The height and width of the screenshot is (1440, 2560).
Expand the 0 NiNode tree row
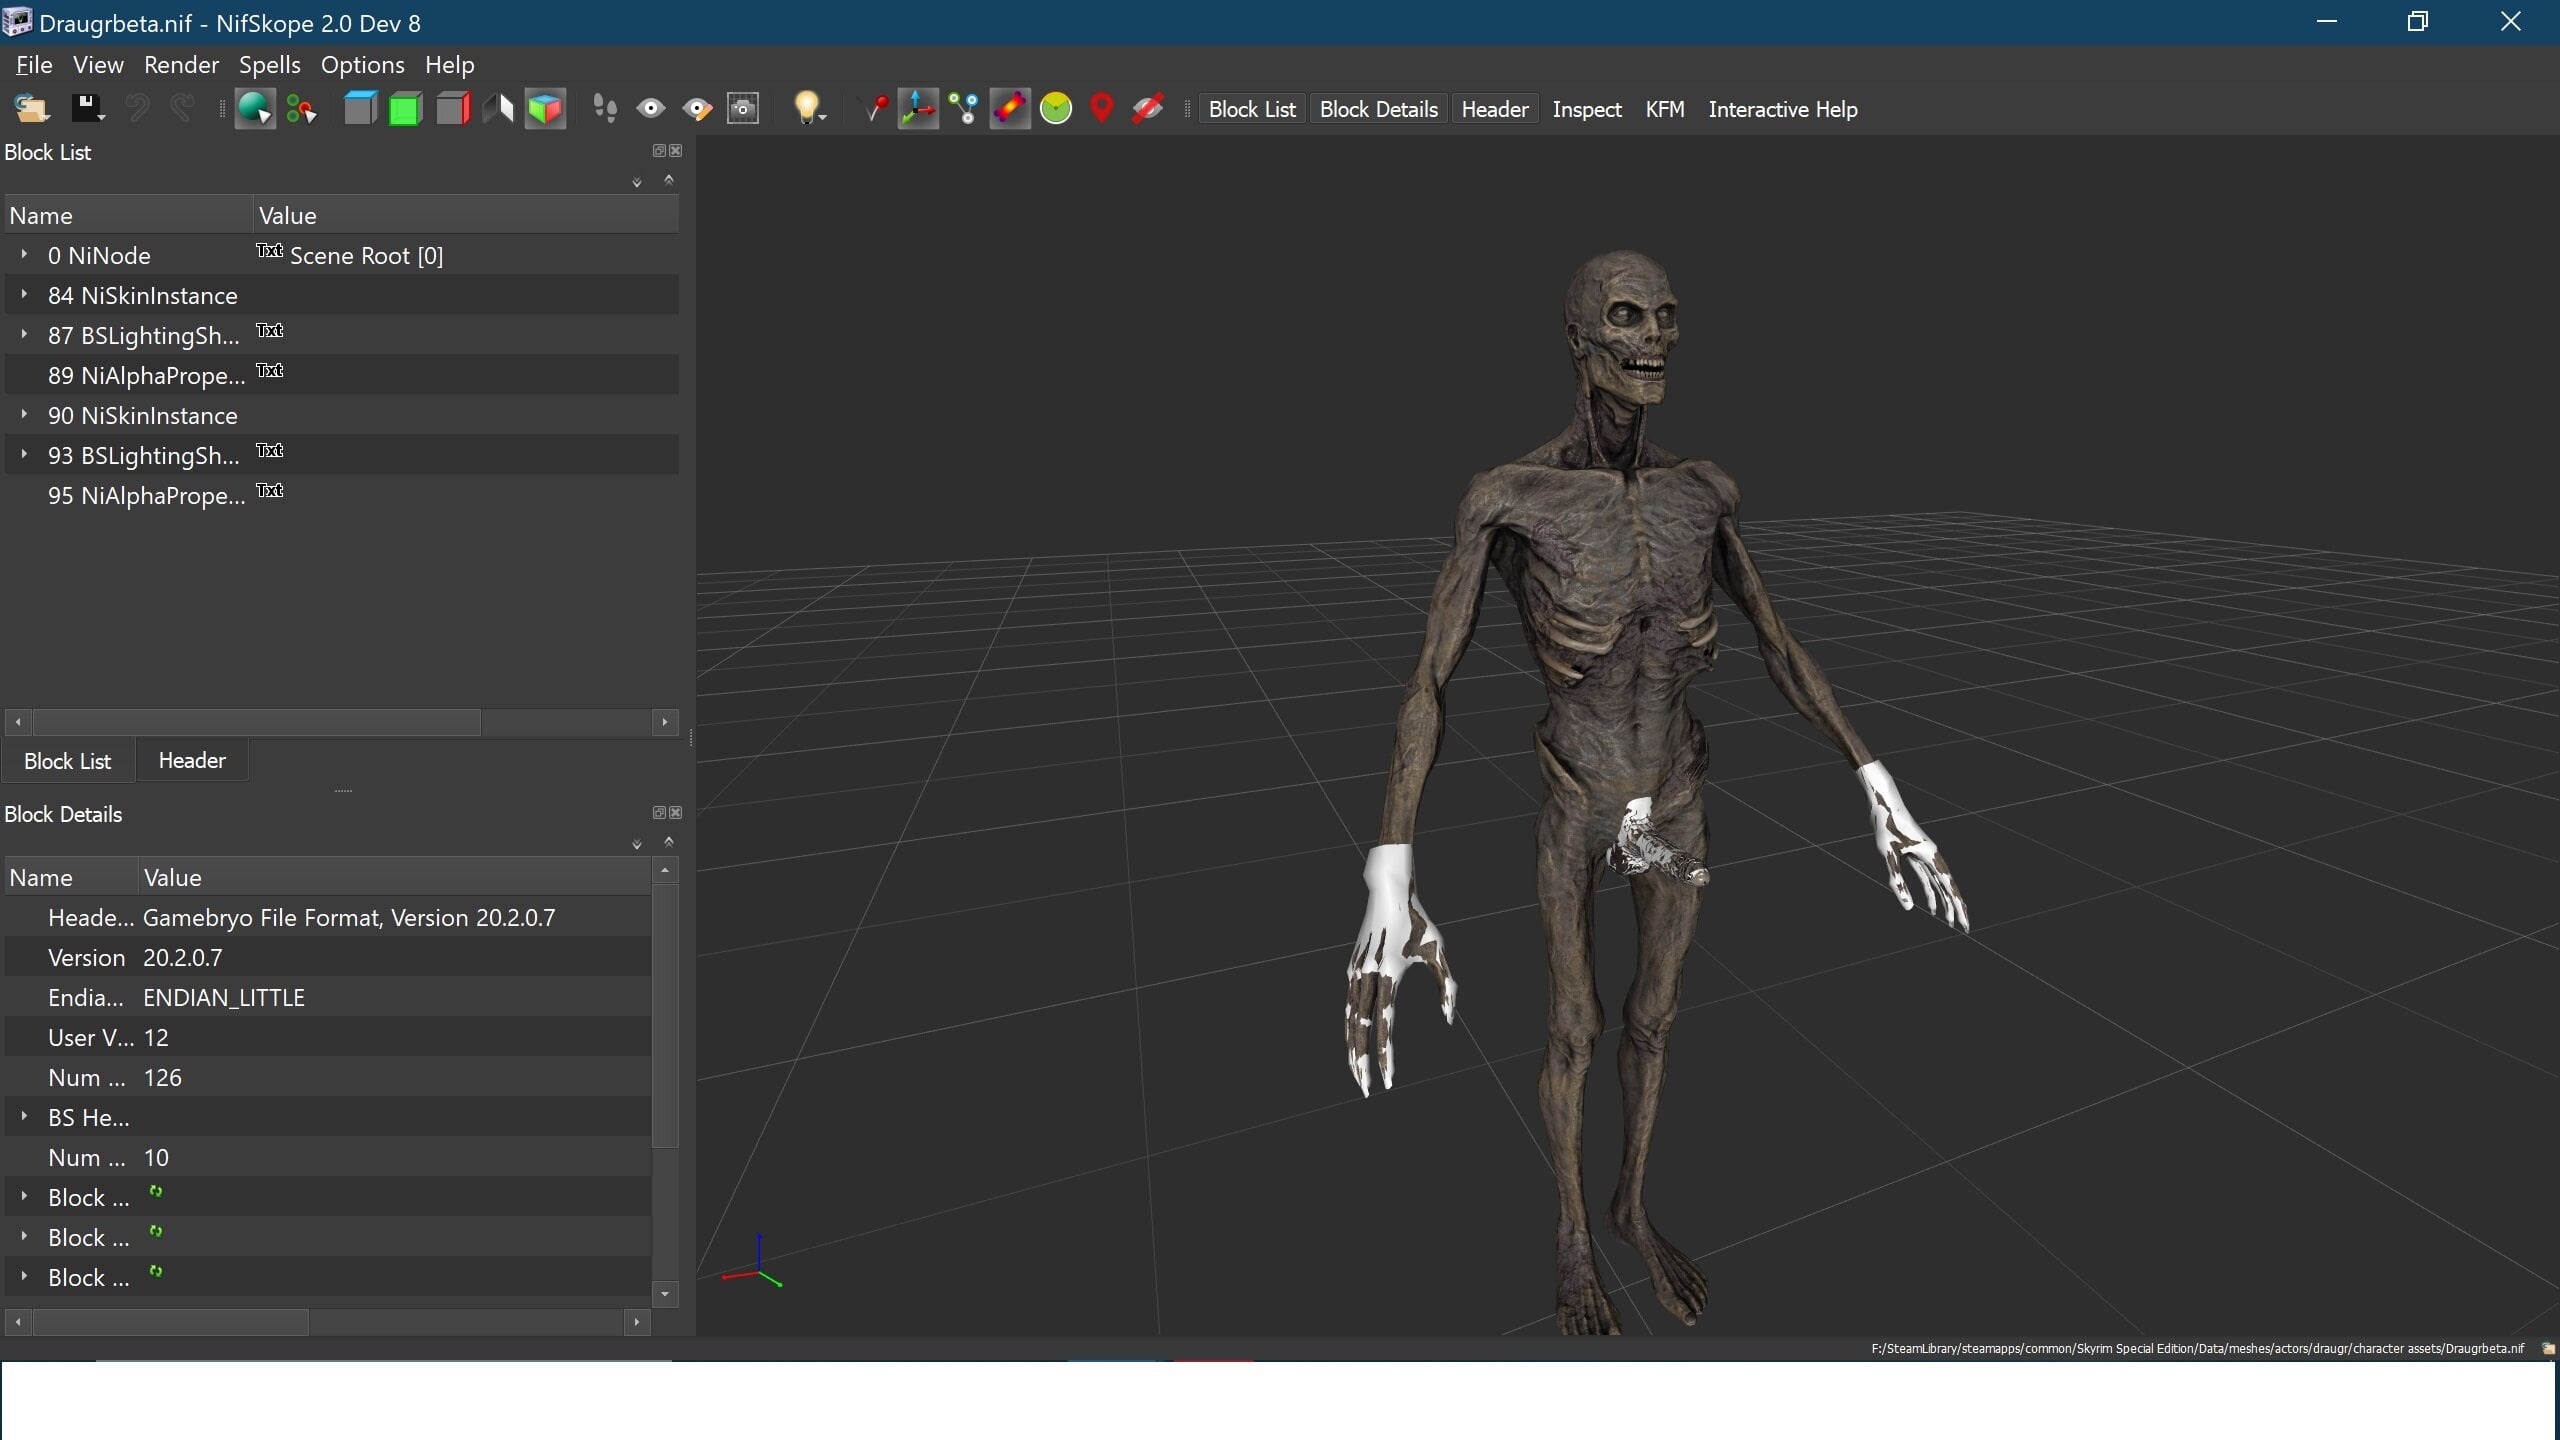[24, 255]
